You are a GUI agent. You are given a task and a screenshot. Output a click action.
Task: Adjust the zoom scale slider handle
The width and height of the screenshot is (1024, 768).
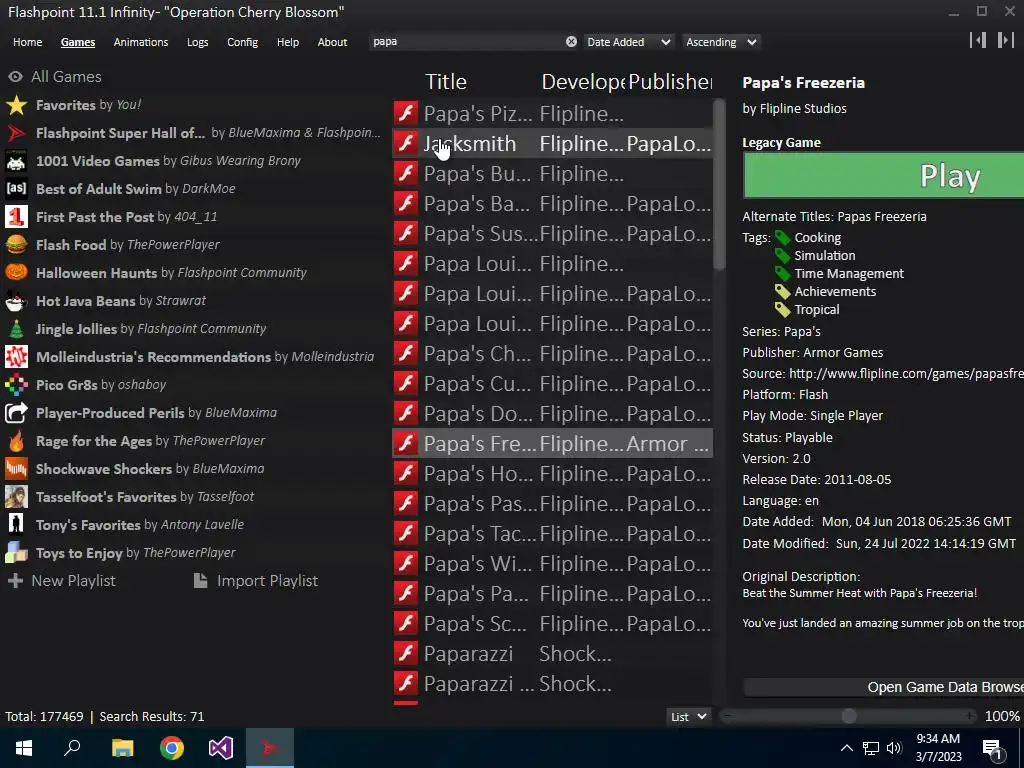[x=848, y=716]
